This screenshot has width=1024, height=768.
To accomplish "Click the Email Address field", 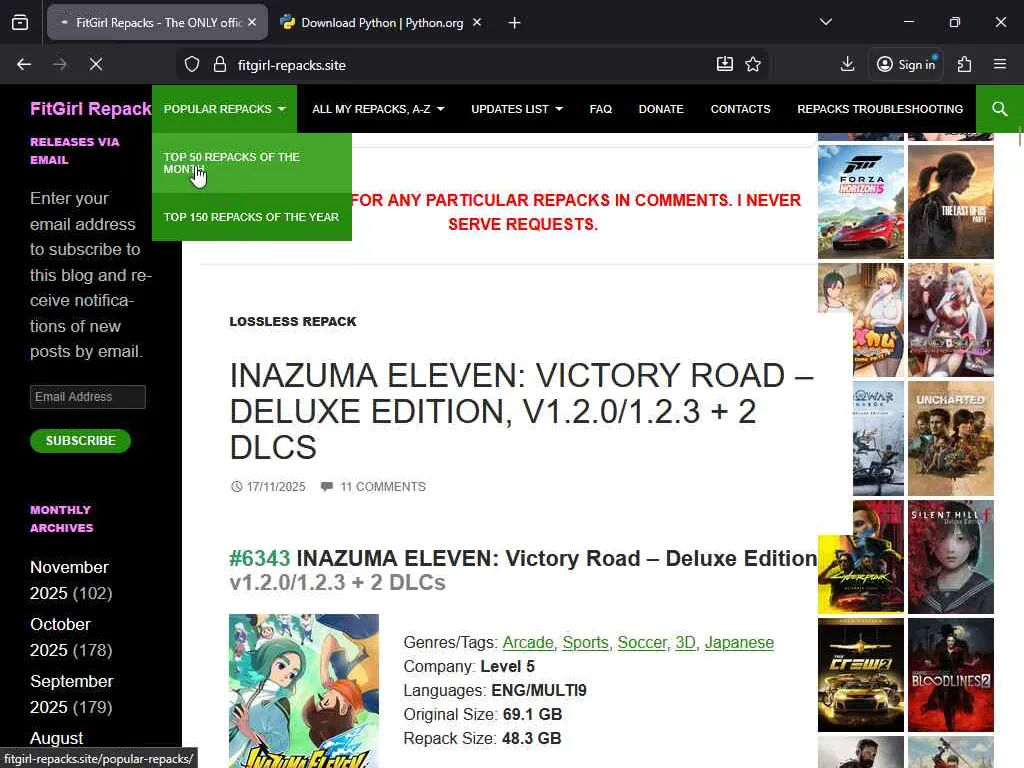I will 88,397.
